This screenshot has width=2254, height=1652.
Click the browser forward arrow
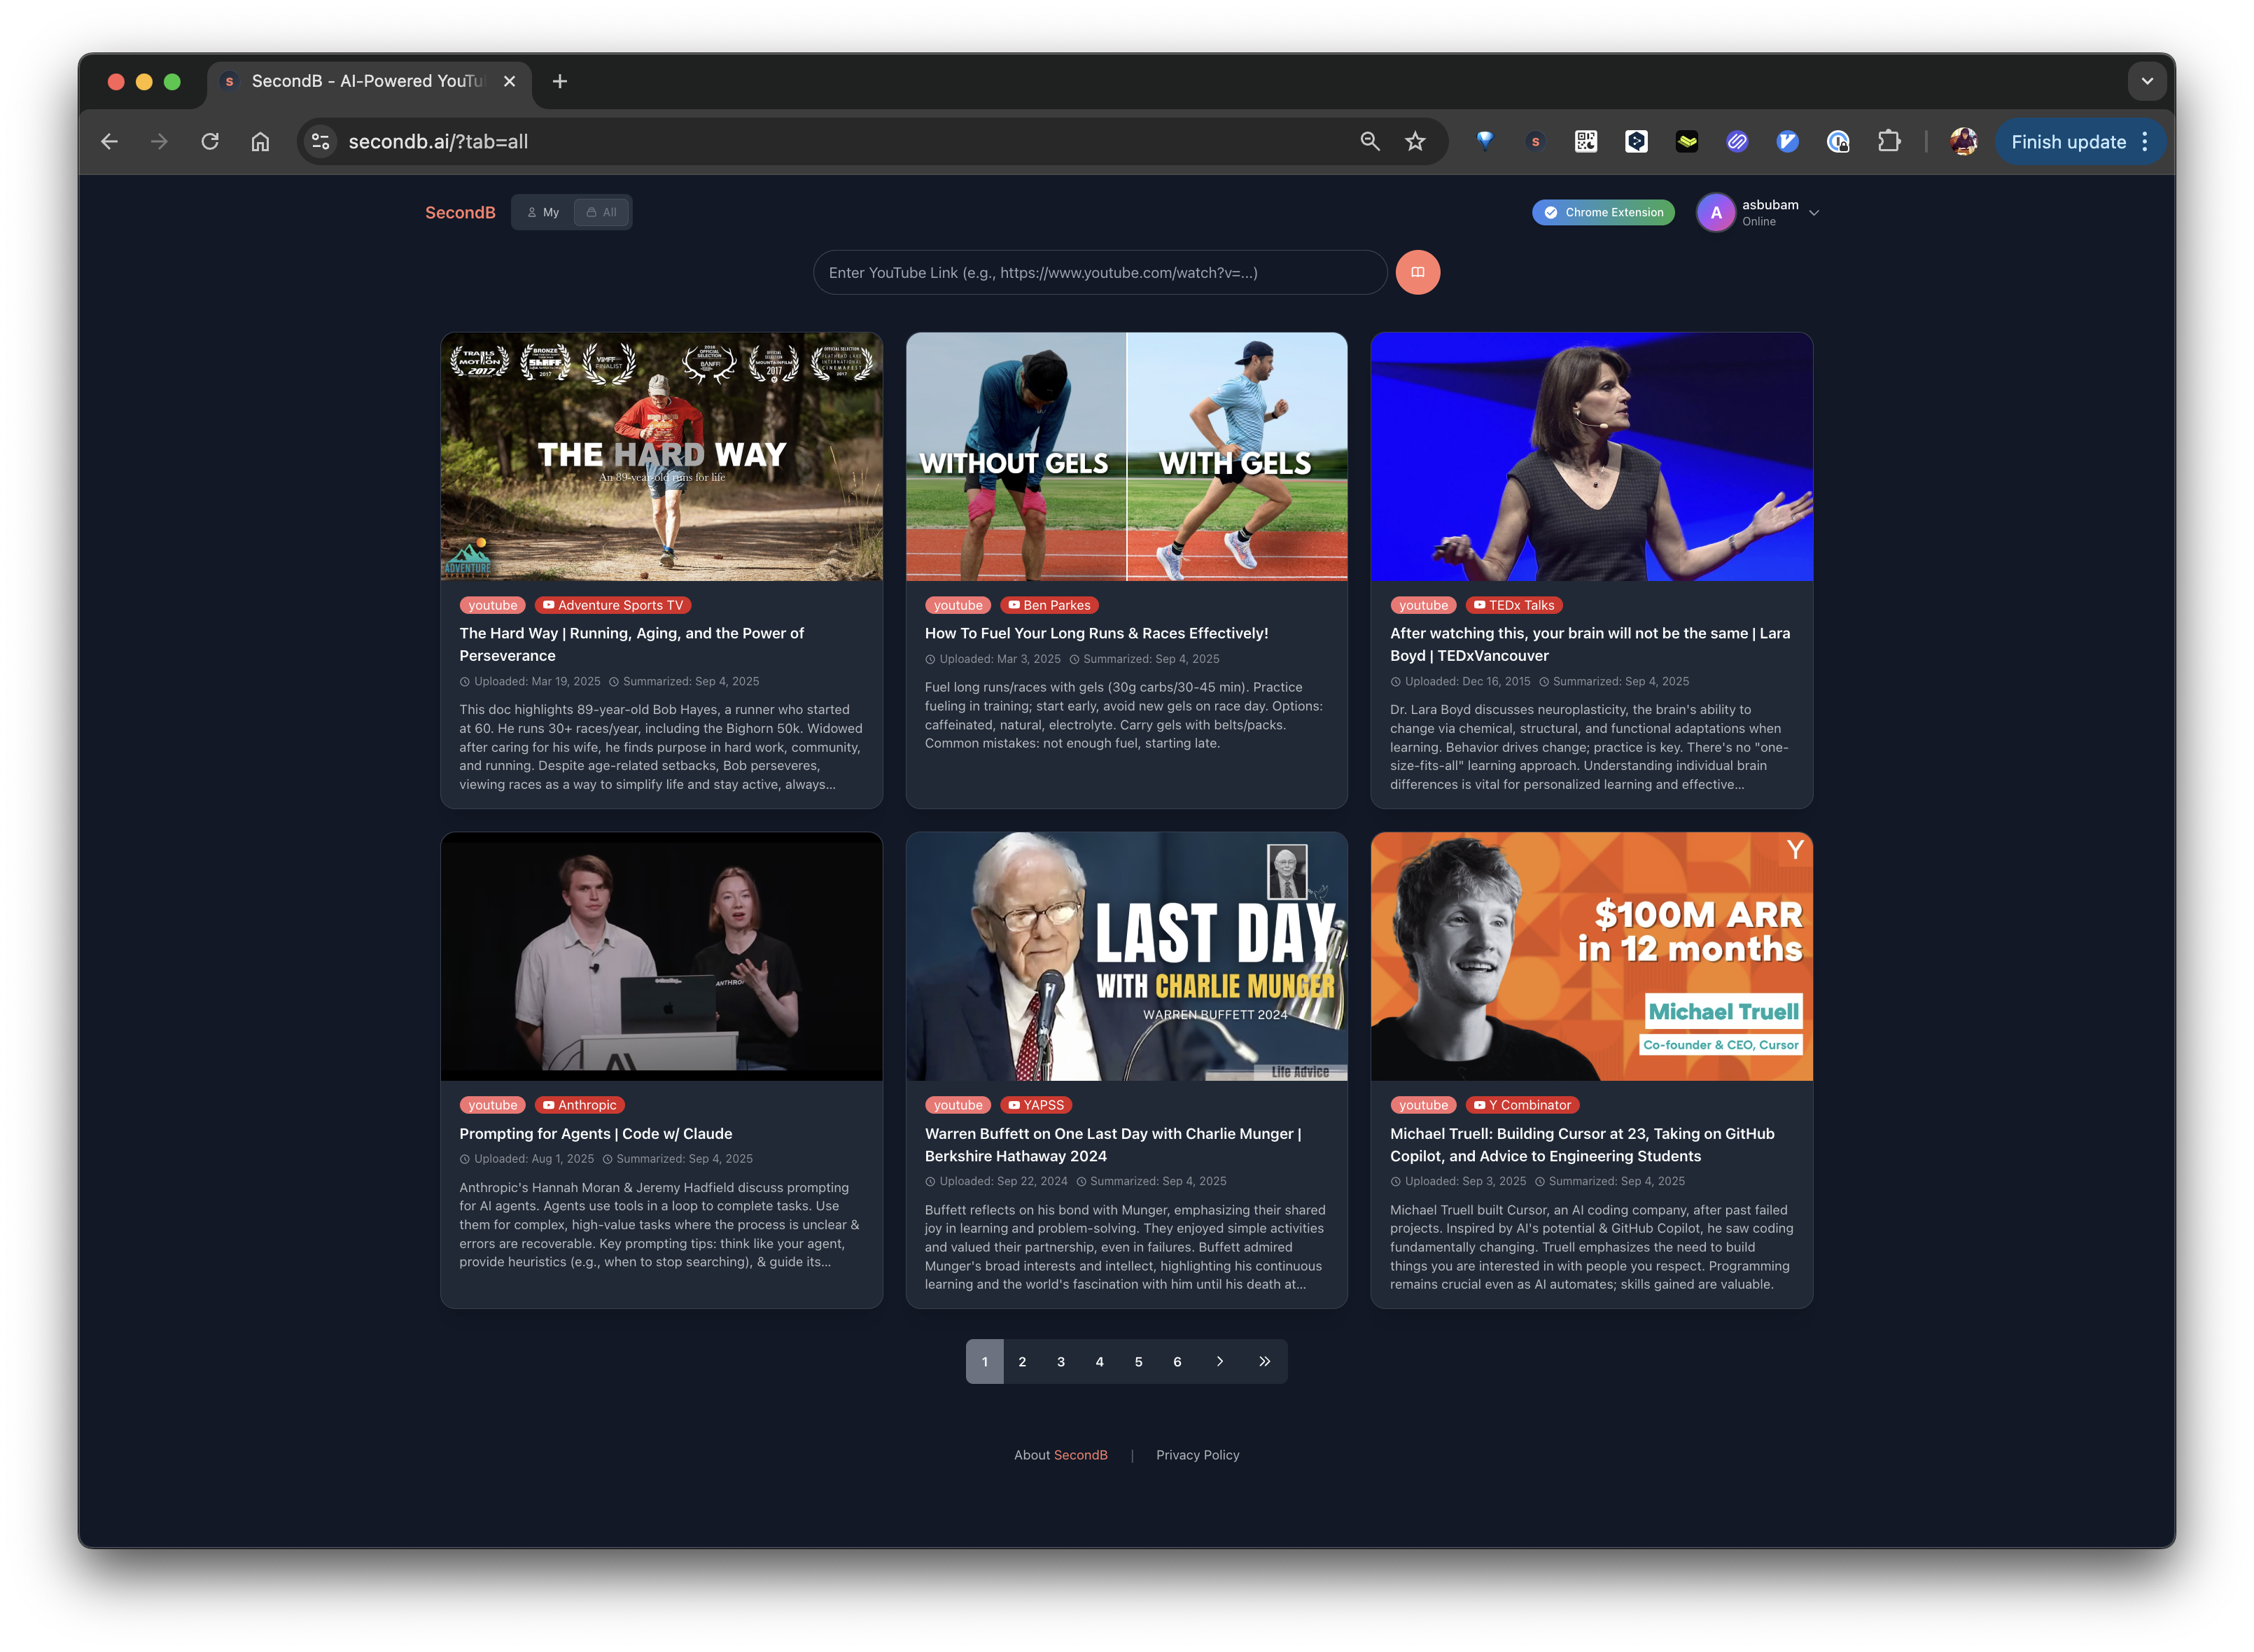(159, 142)
